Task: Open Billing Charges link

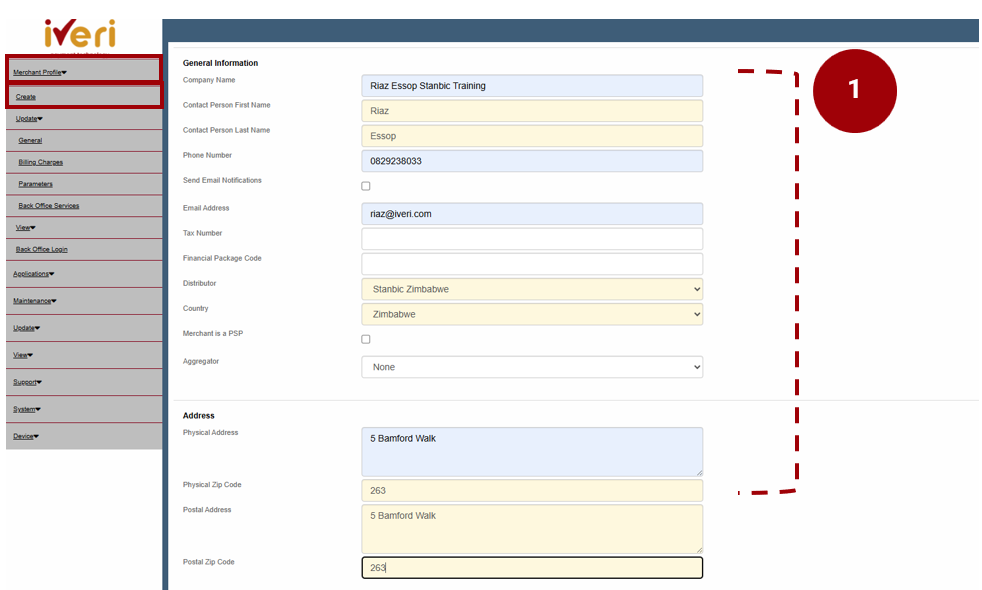Action: [x=41, y=162]
